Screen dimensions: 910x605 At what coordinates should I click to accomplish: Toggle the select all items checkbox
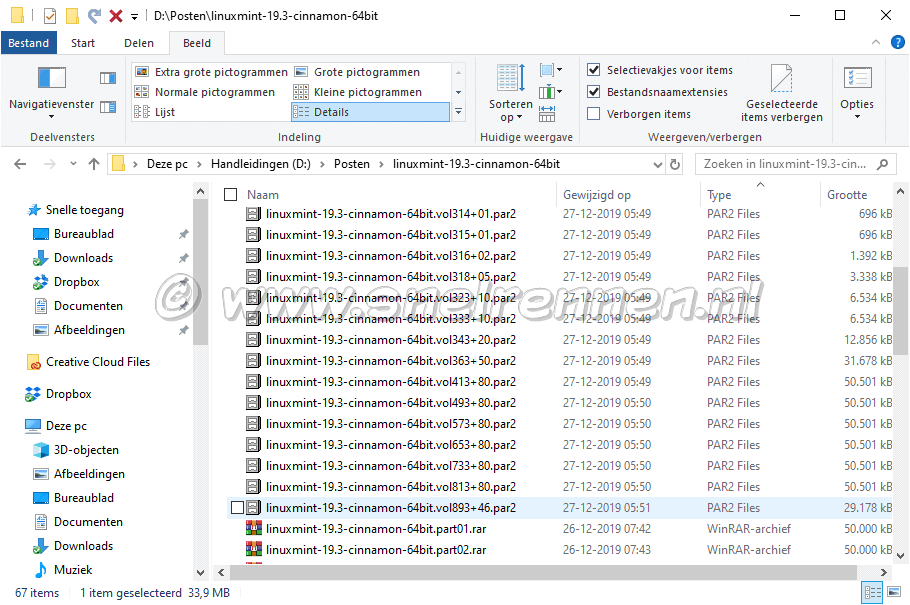230,195
